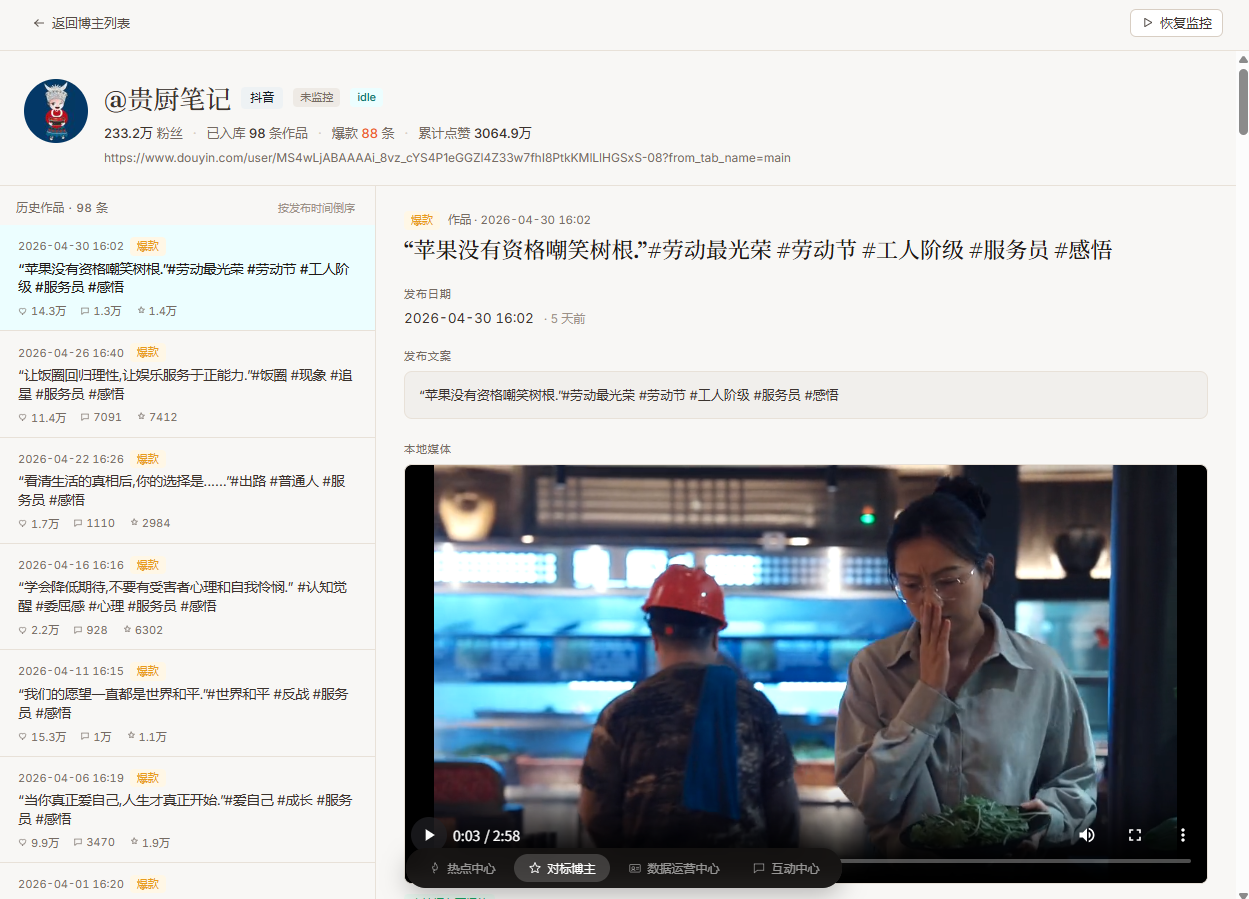Click the 未监控 status tag
Screen dimensions: 1249x899
click(316, 97)
